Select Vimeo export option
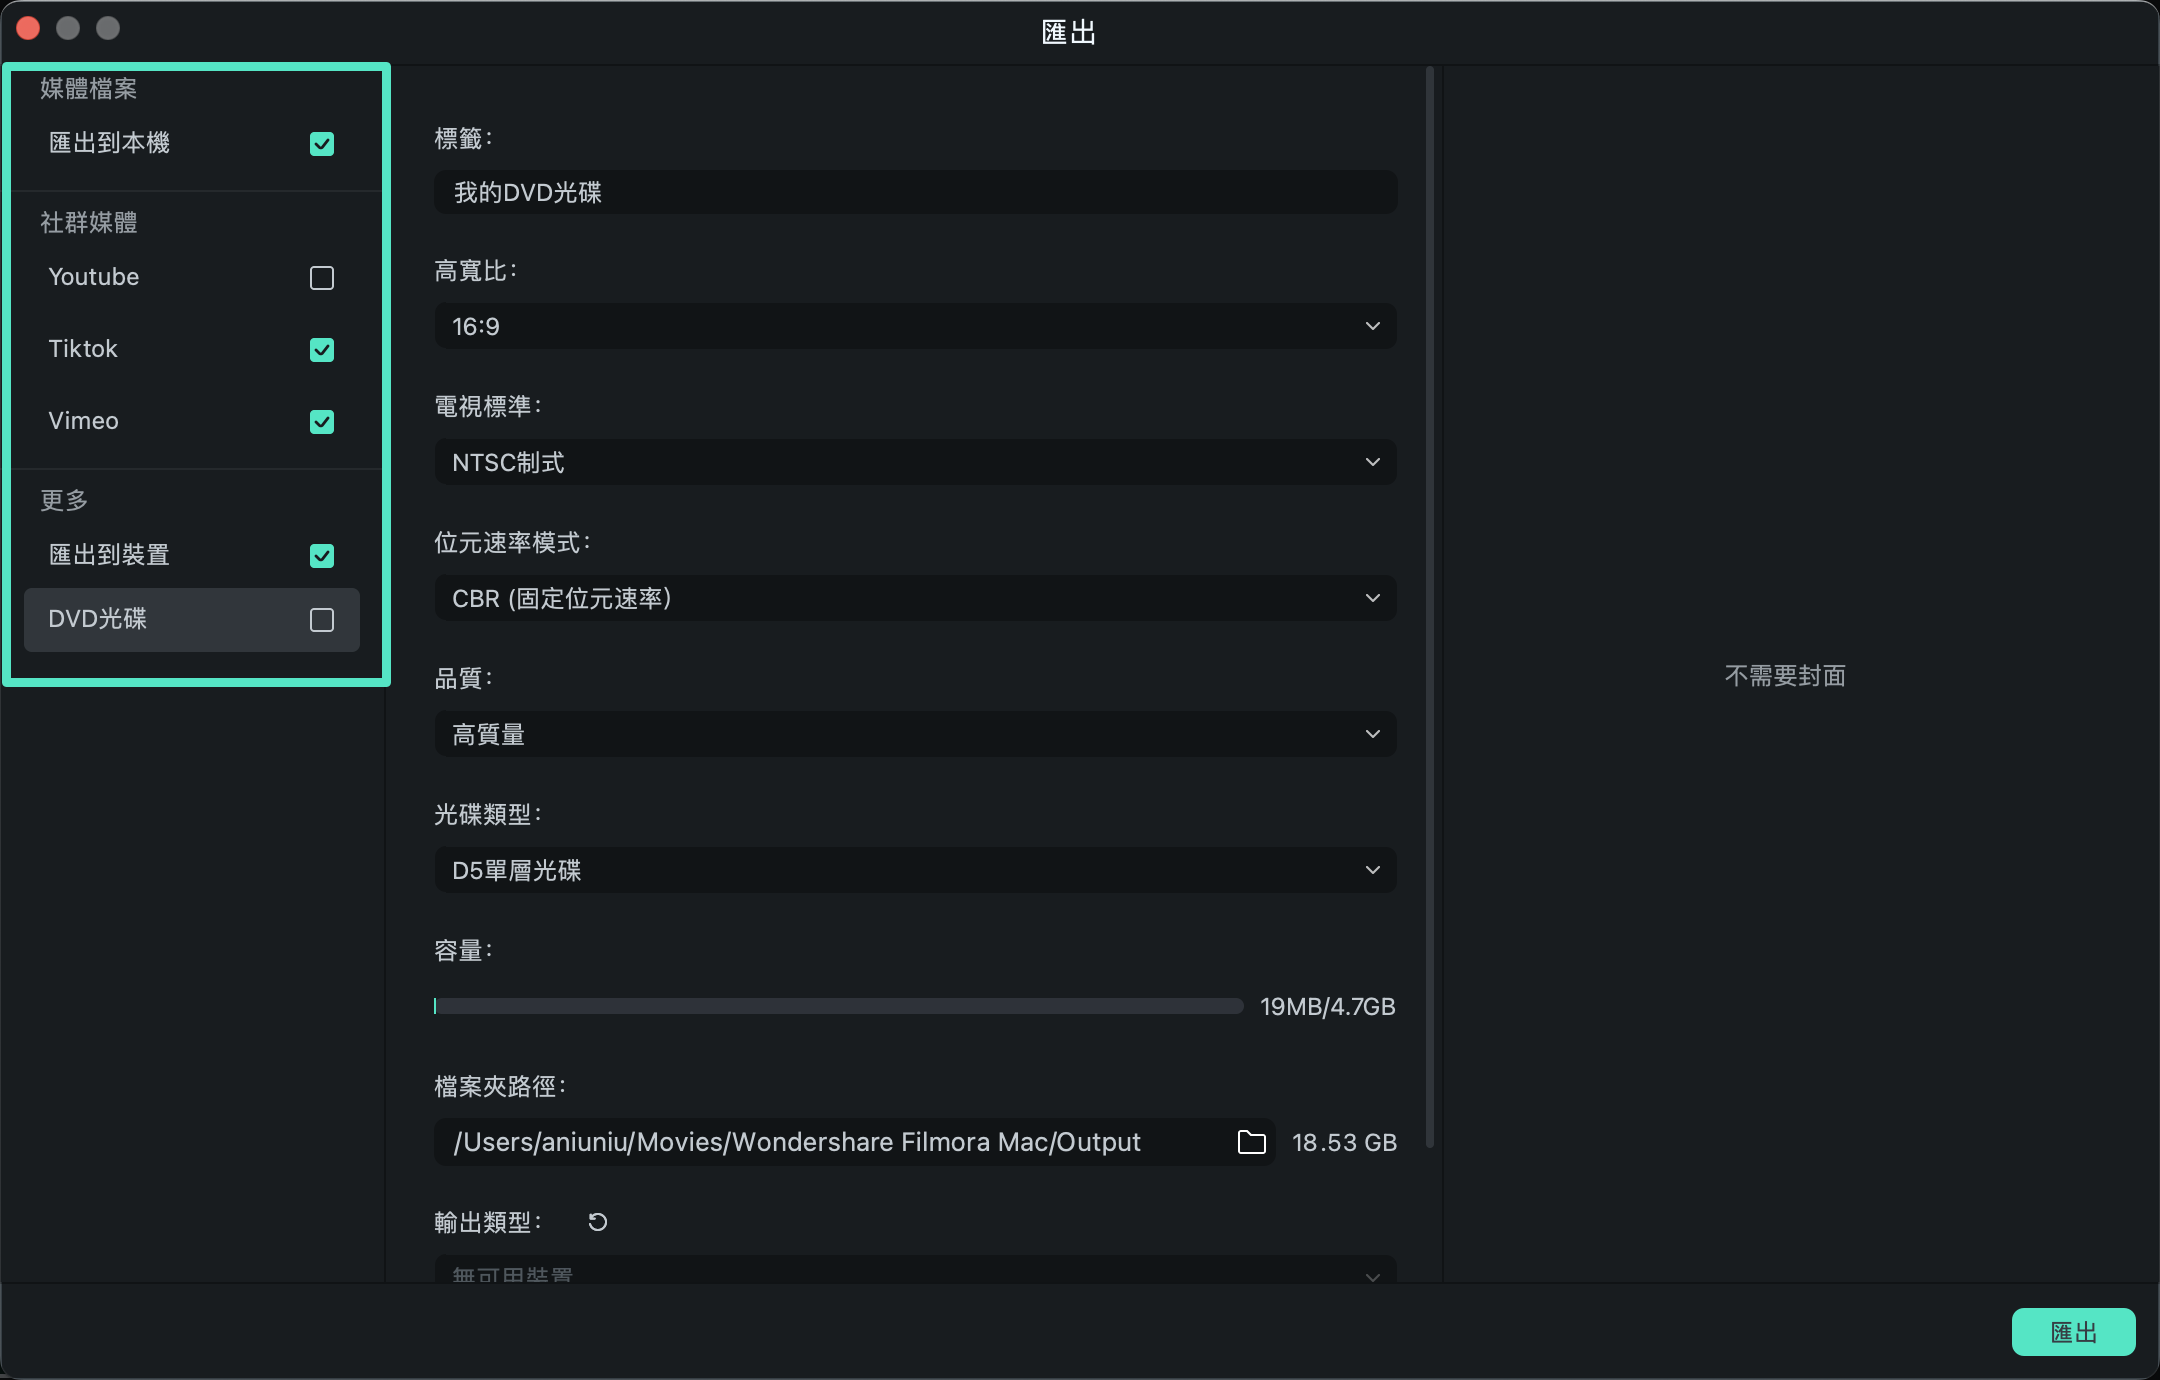The image size is (2160, 1380). tap(84, 421)
